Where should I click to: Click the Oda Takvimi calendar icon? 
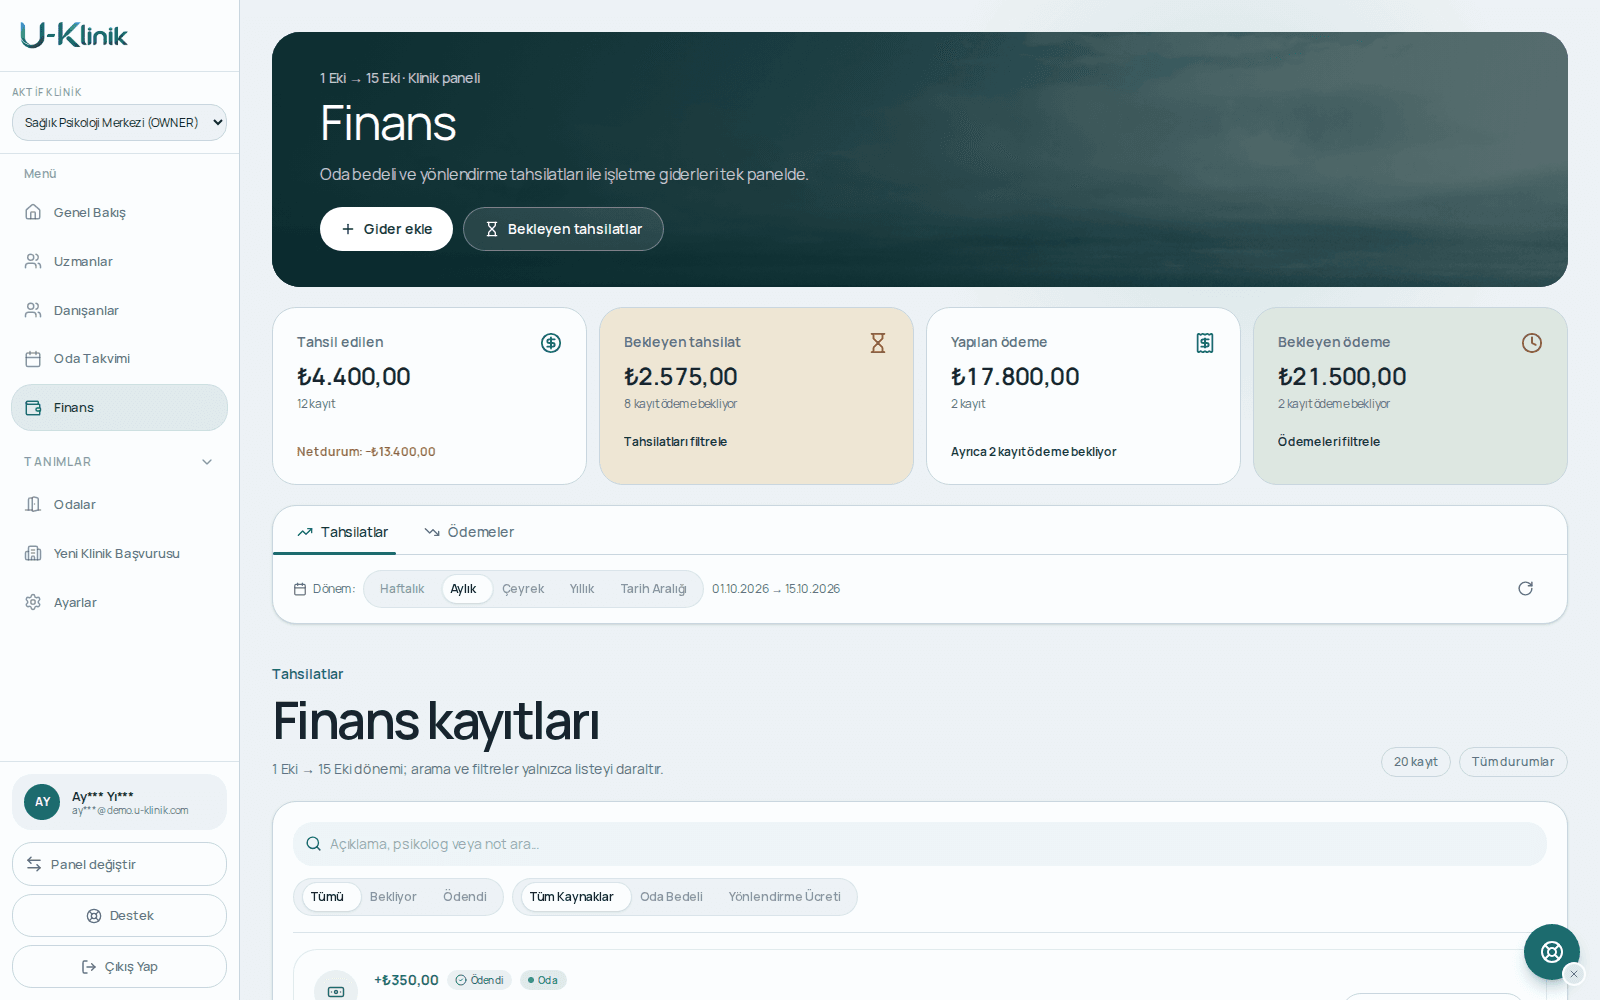coord(33,359)
